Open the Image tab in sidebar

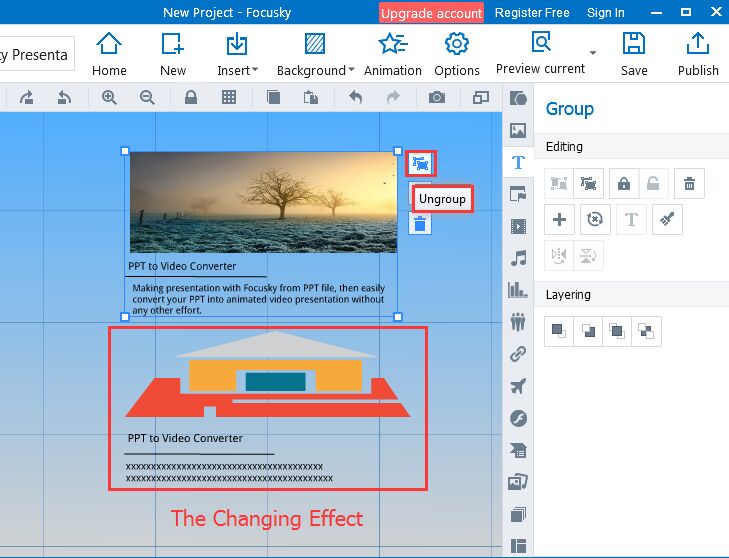518,130
